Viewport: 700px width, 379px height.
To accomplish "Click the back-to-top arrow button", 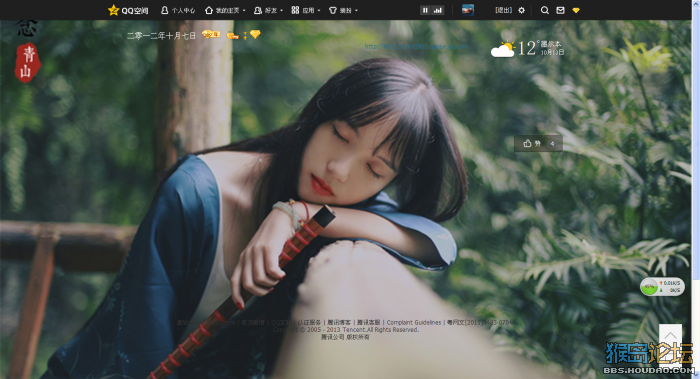I will pyautogui.click(x=670, y=337).
